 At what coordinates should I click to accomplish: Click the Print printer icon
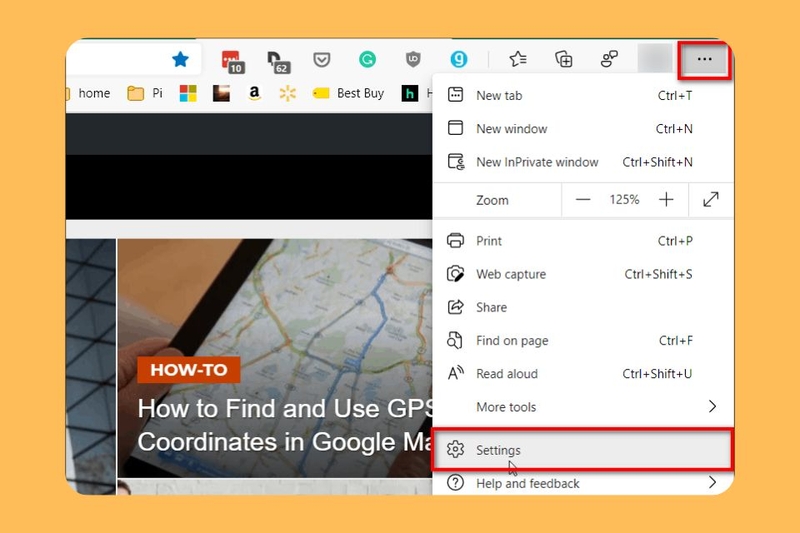[455, 240]
